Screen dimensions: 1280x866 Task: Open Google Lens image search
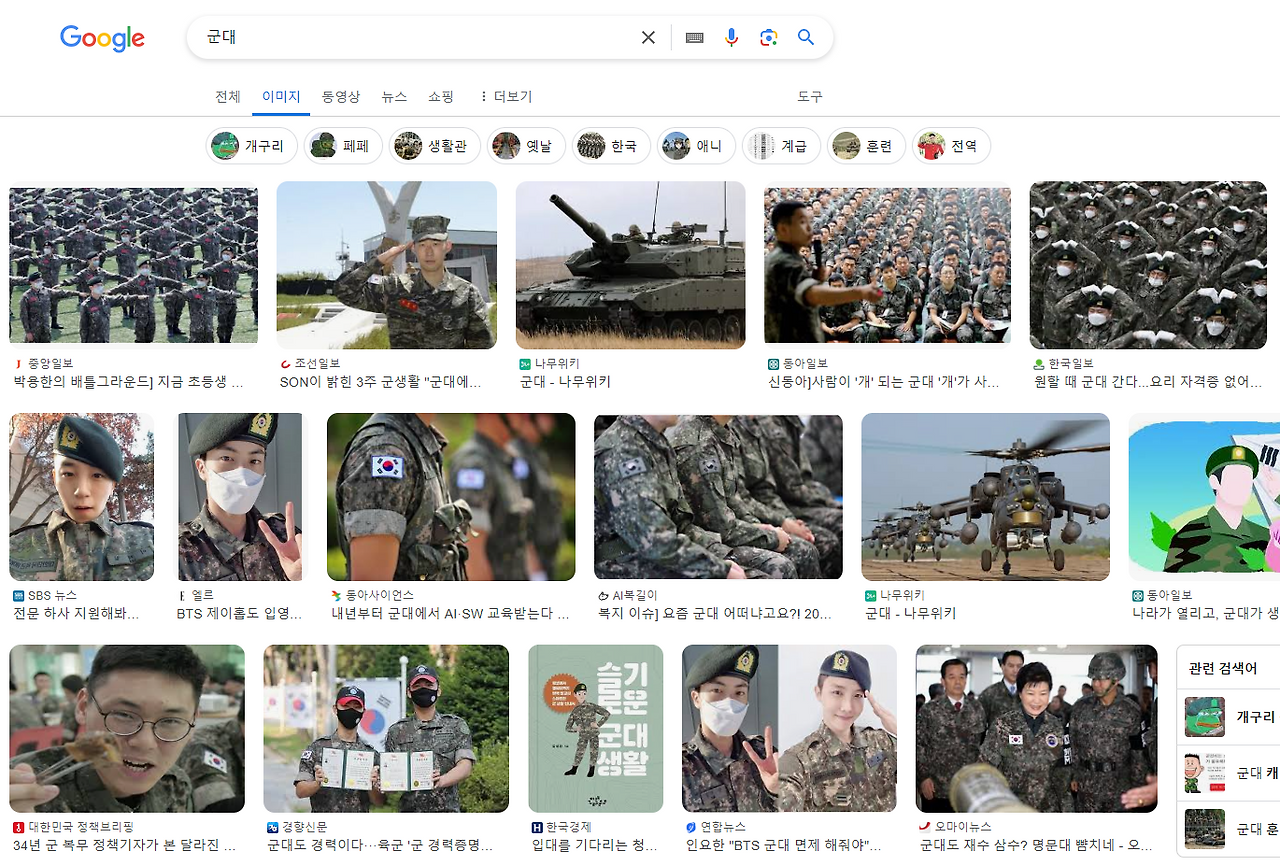[768, 37]
